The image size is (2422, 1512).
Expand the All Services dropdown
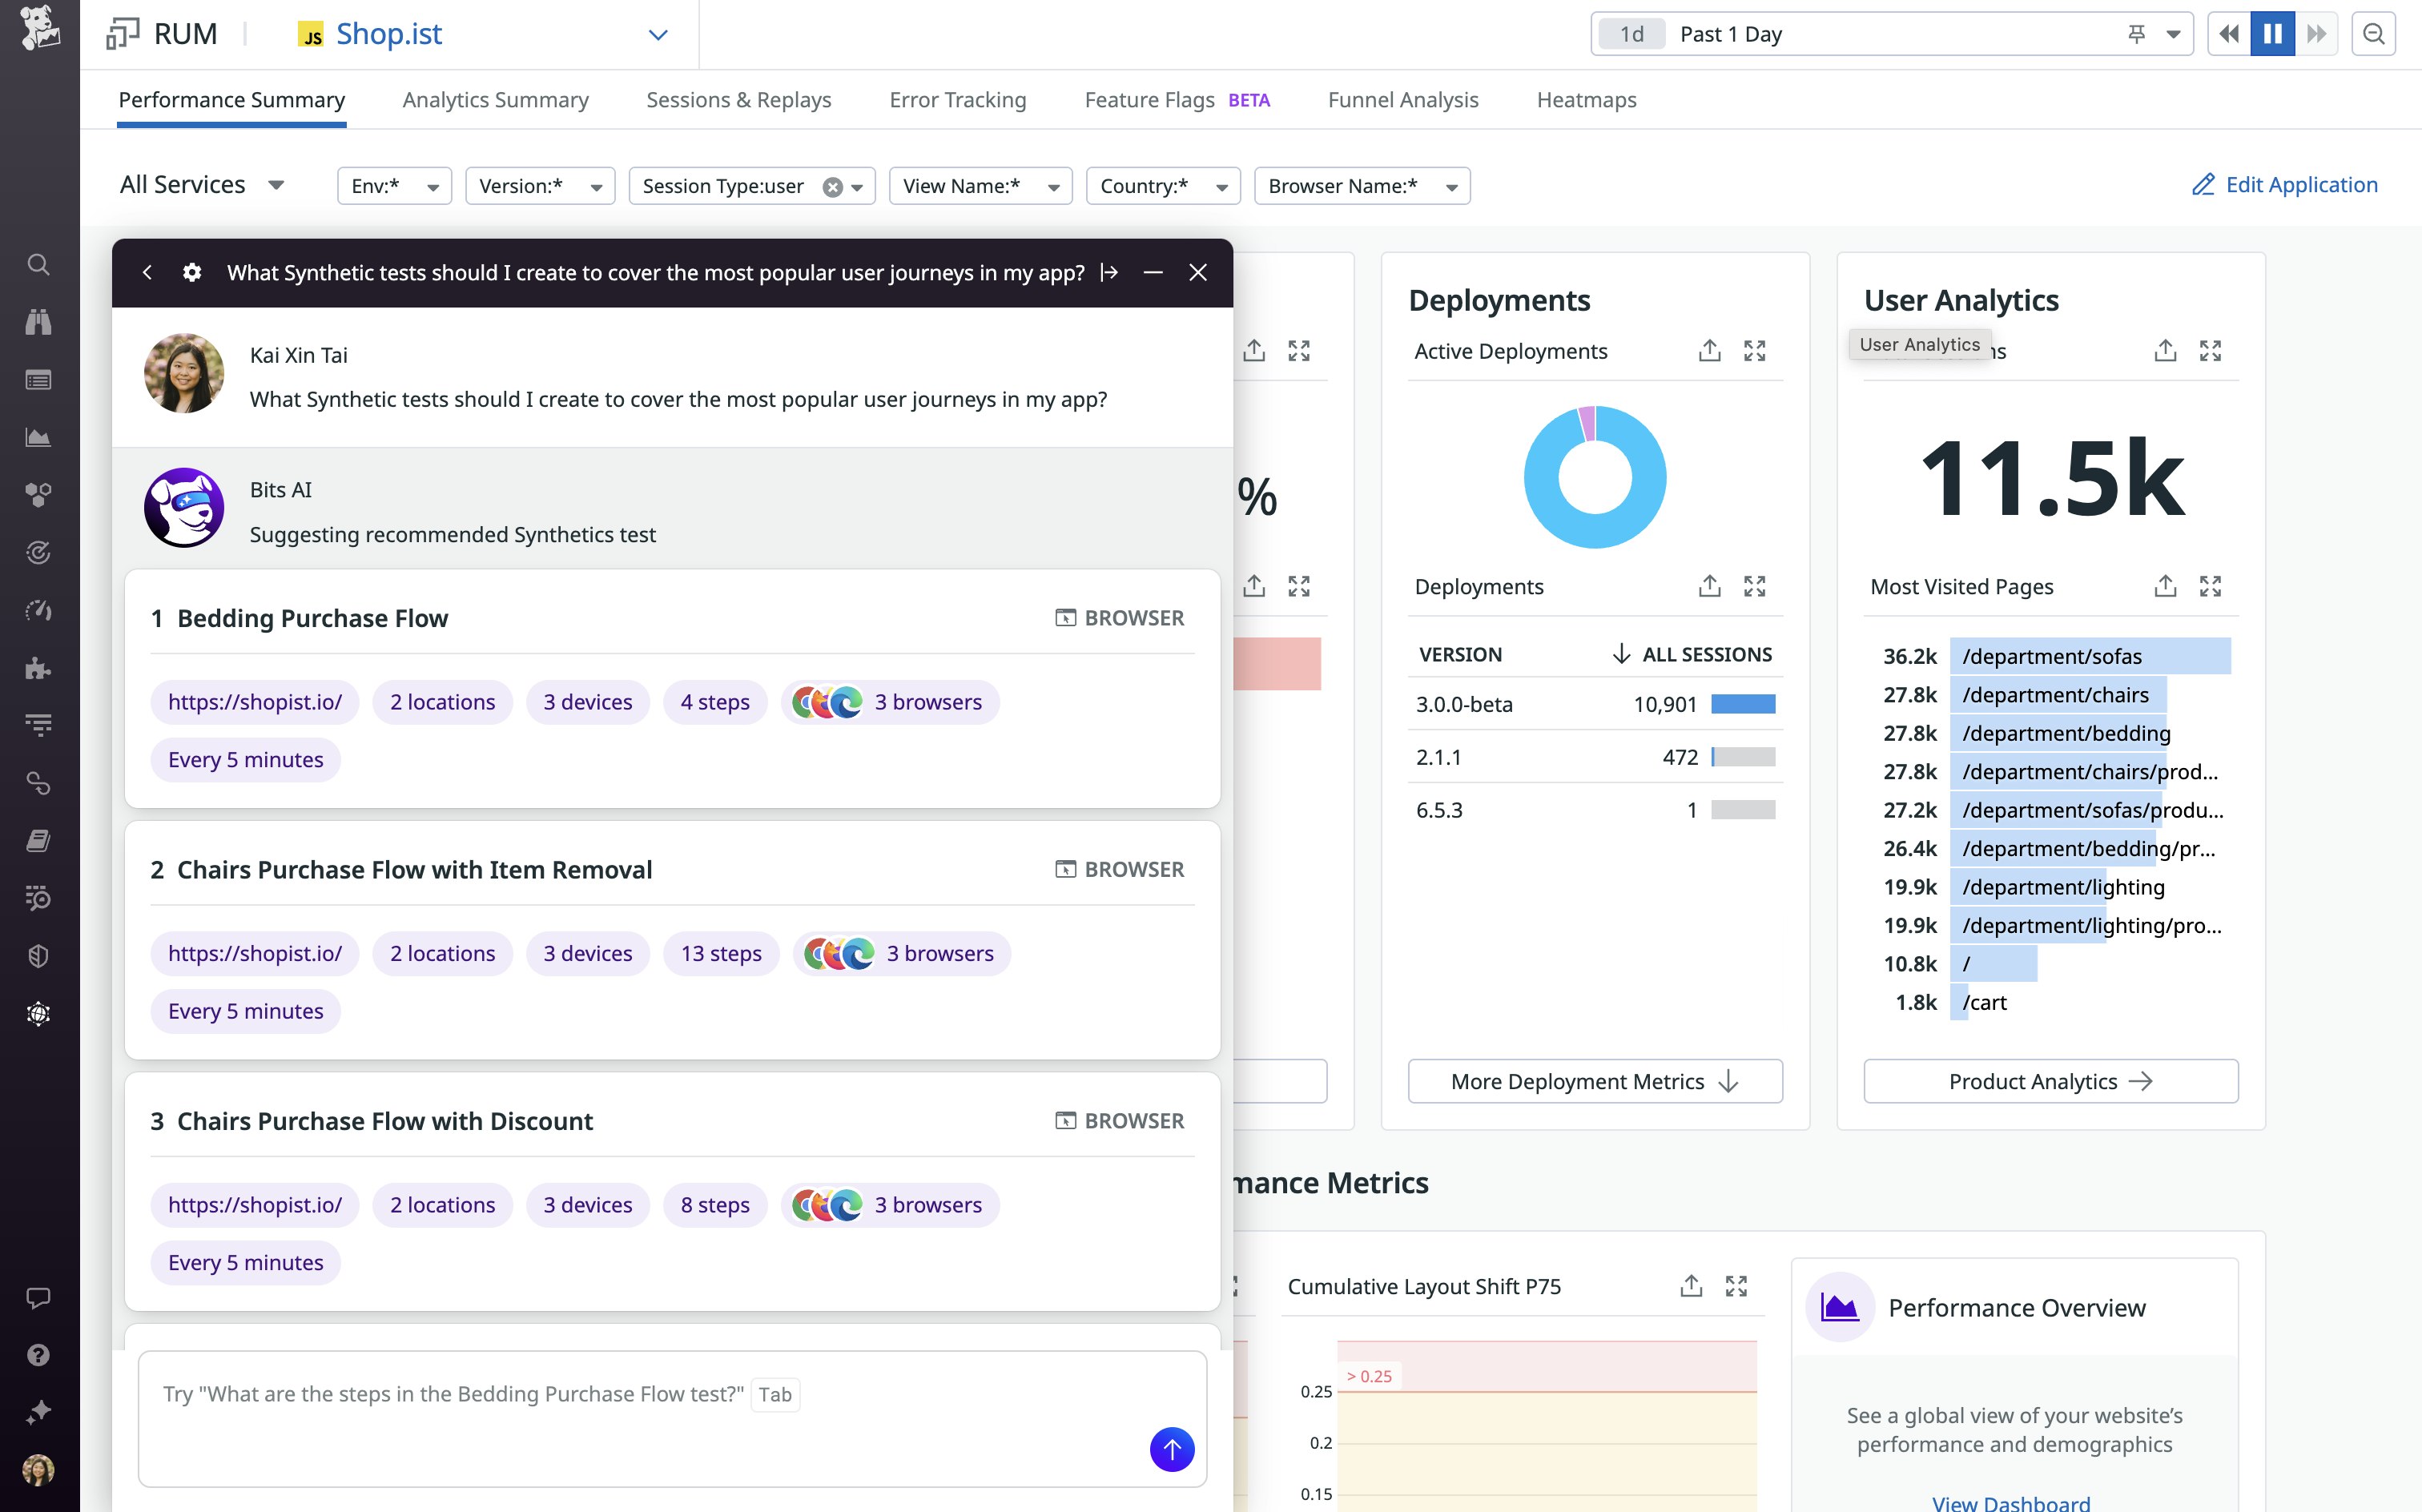[x=203, y=185]
